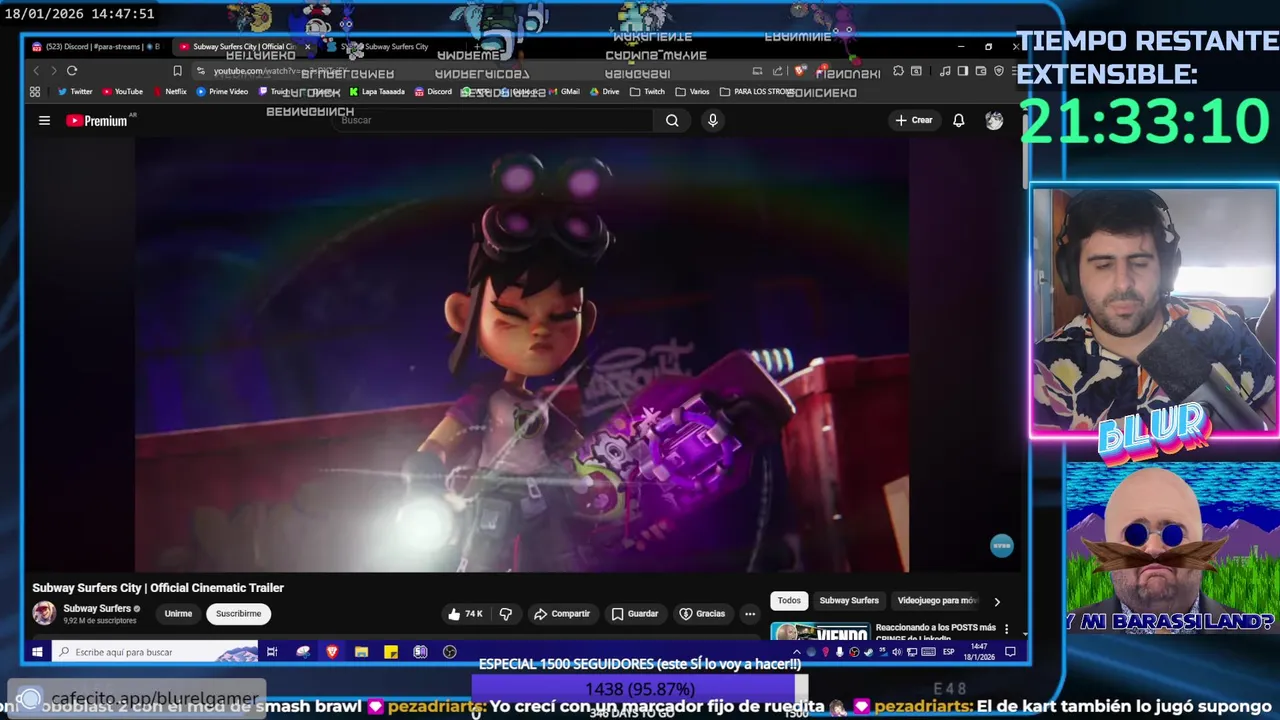Open the Lapa Taaaada bookmark
1280x720 pixels.
click(376, 92)
